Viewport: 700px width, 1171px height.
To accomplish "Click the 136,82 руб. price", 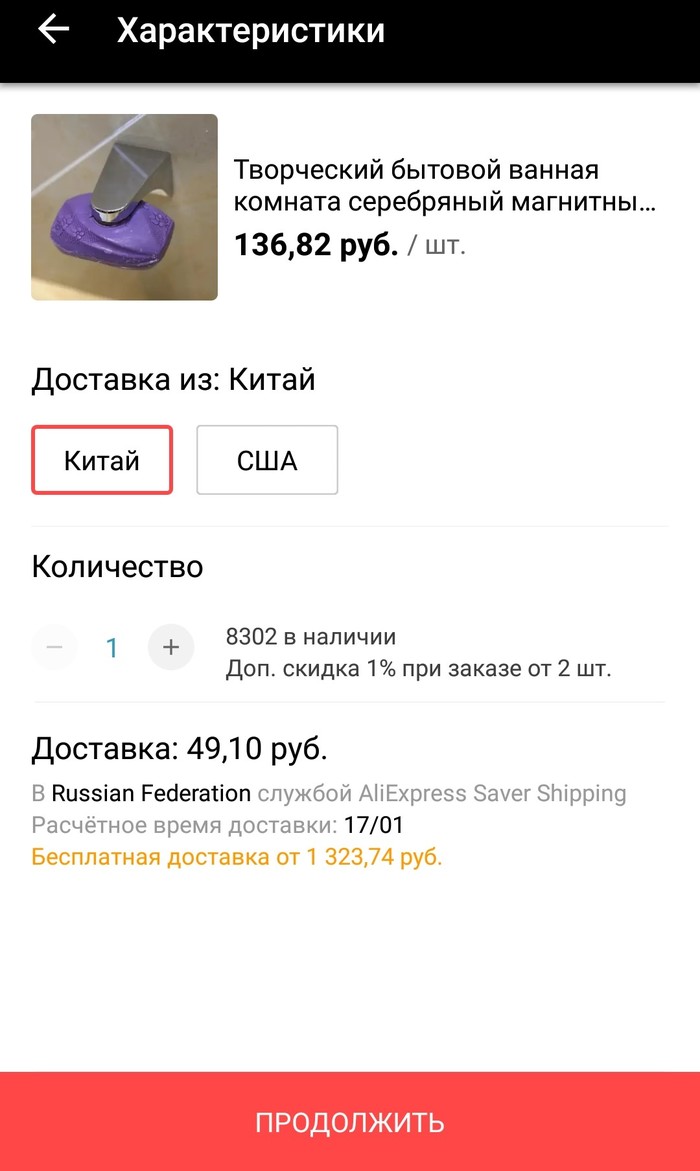I will point(316,245).
